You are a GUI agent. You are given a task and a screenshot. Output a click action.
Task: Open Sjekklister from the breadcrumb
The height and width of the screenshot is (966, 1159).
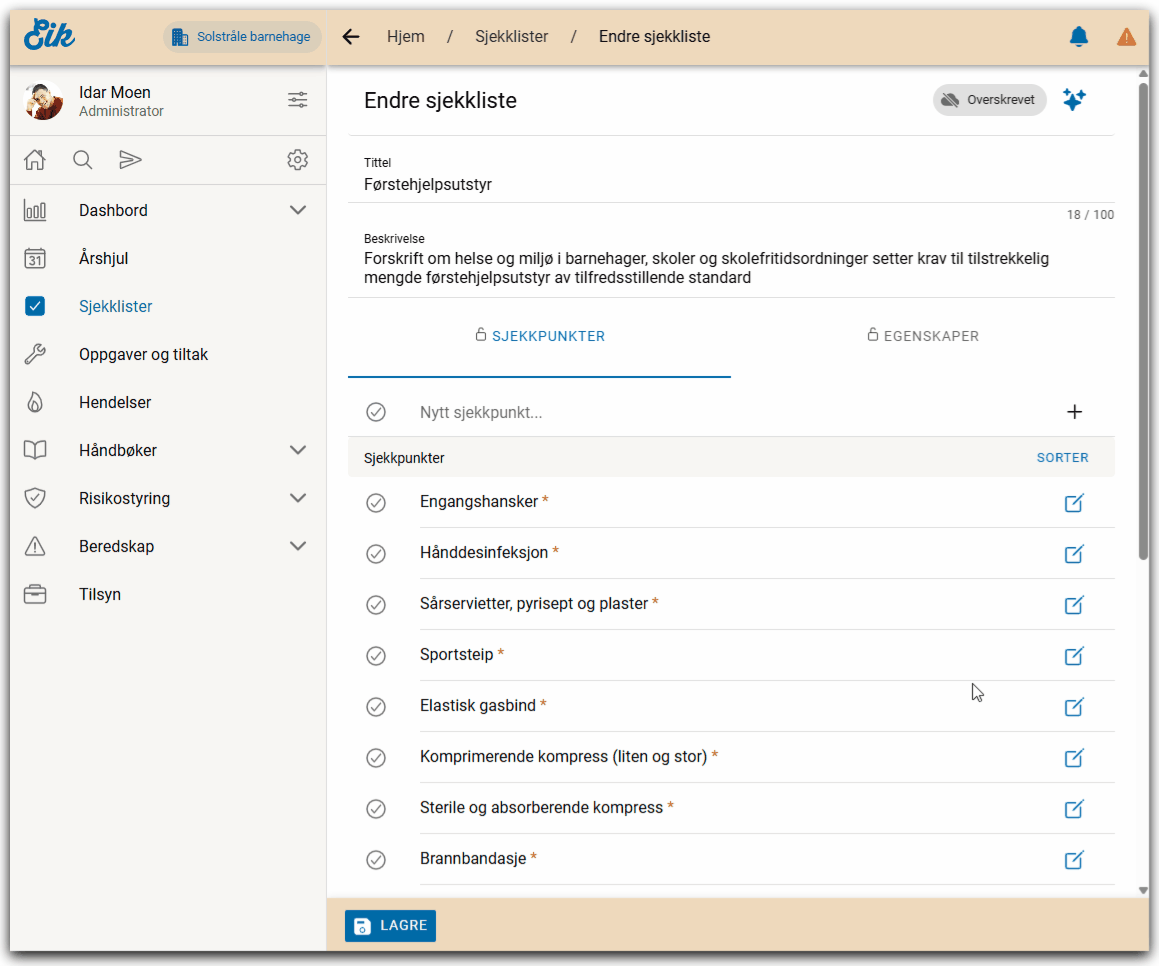pyautogui.click(x=511, y=36)
